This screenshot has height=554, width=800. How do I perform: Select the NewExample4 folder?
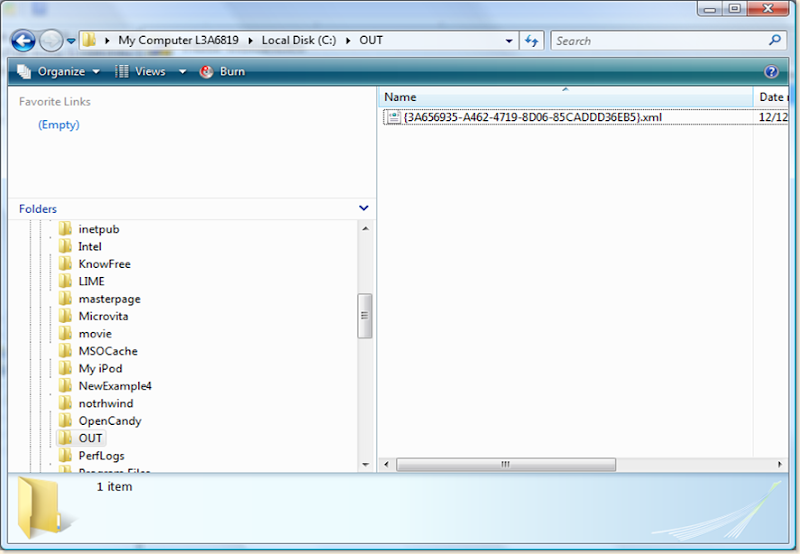tap(115, 386)
